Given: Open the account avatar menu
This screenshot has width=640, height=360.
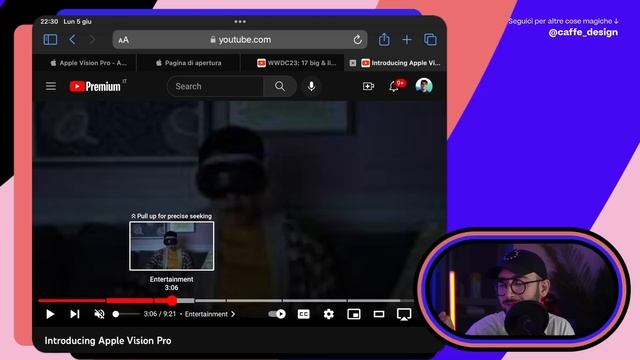Looking at the screenshot, I should click(424, 86).
